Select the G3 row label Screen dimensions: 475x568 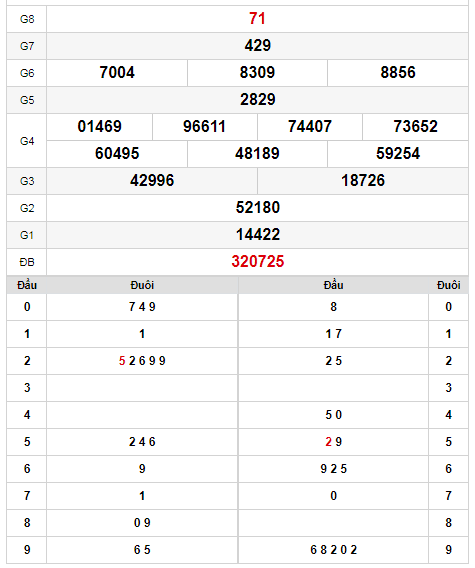tap(27, 181)
